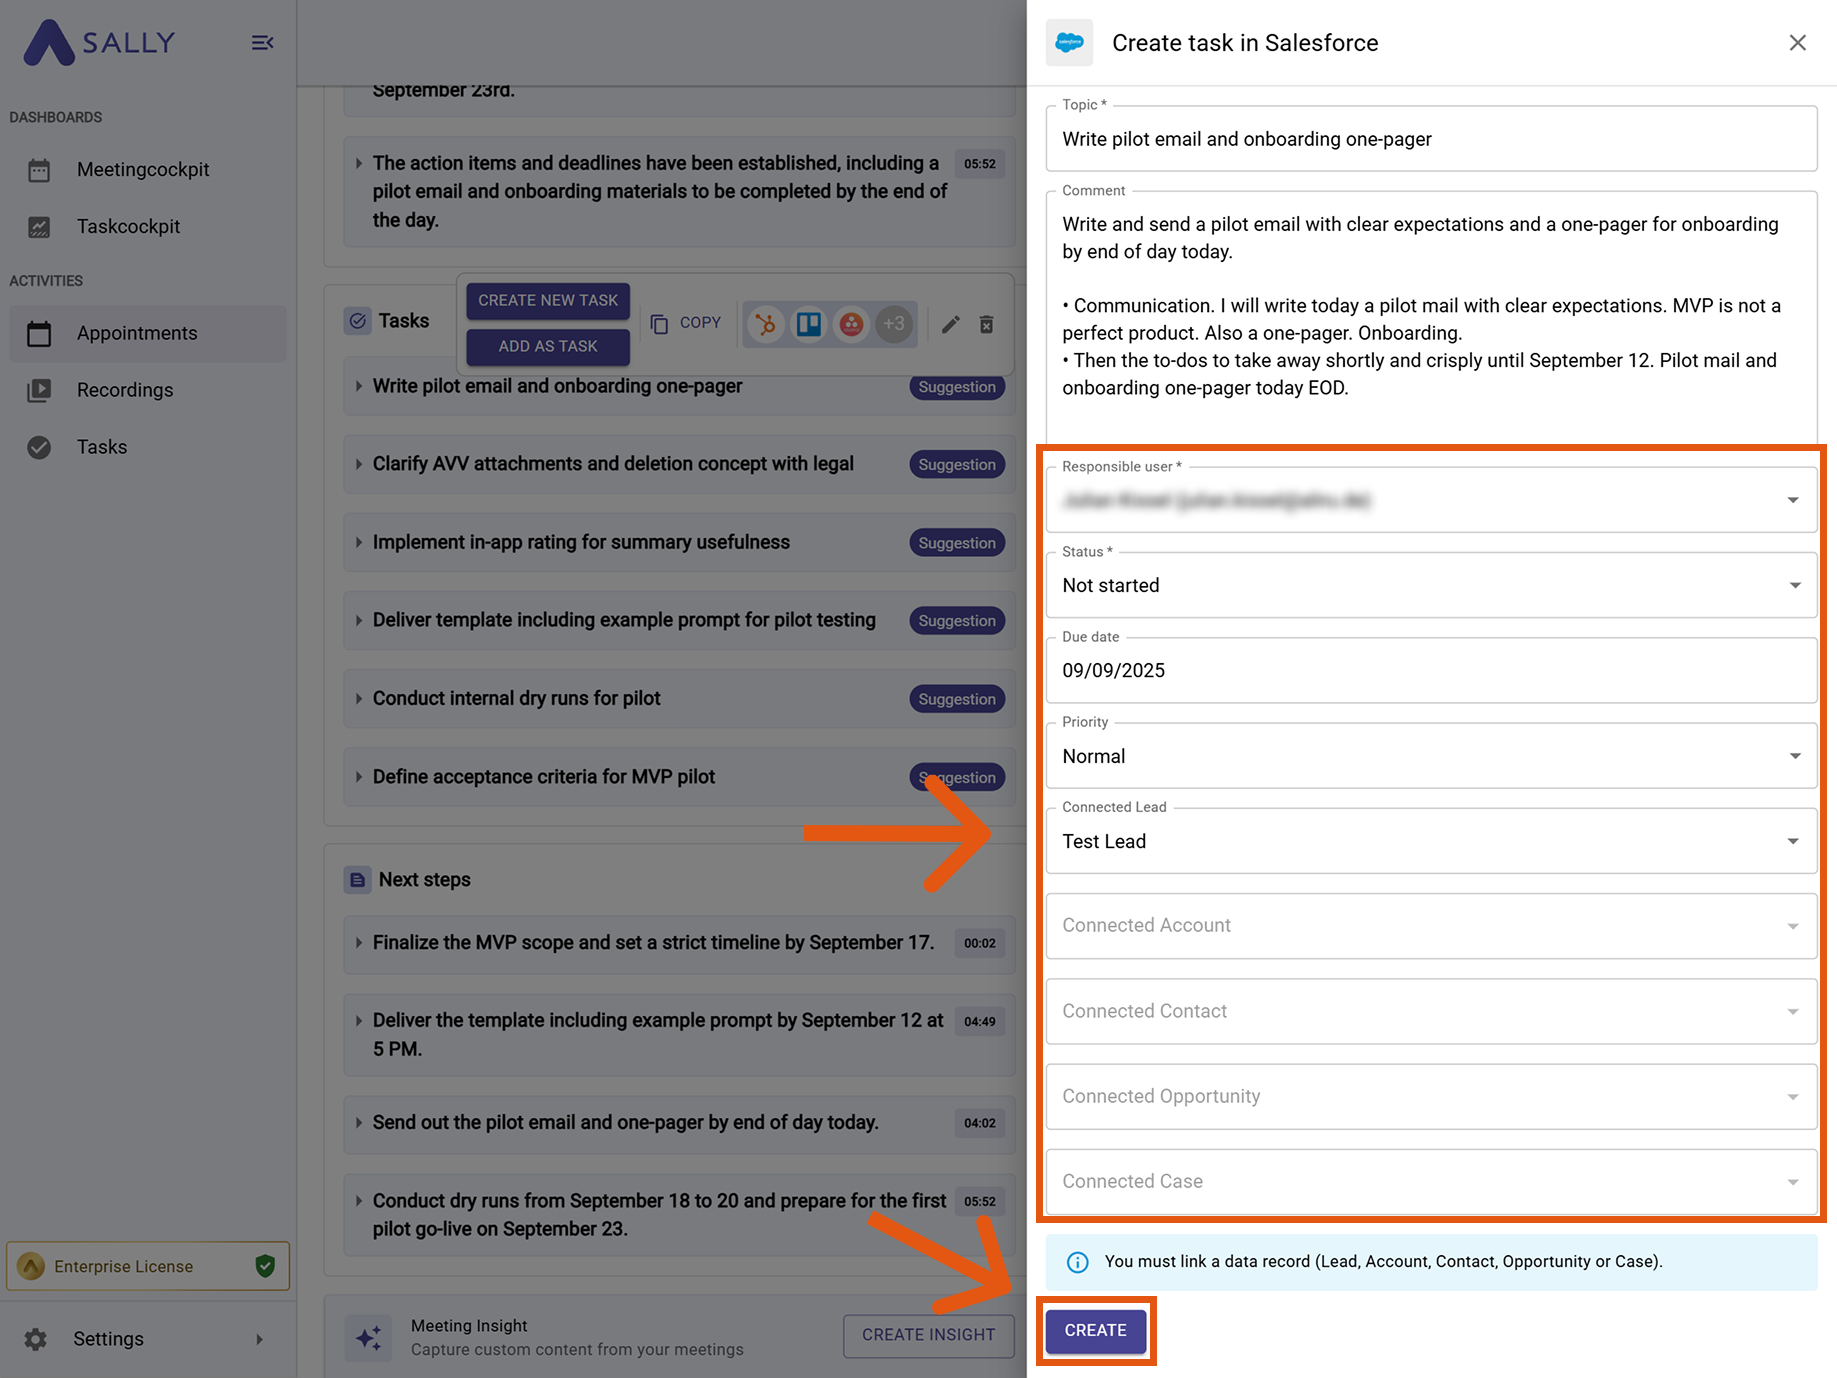Click the 04:49 timestamp badge
The width and height of the screenshot is (1837, 1378).
[980, 1021]
